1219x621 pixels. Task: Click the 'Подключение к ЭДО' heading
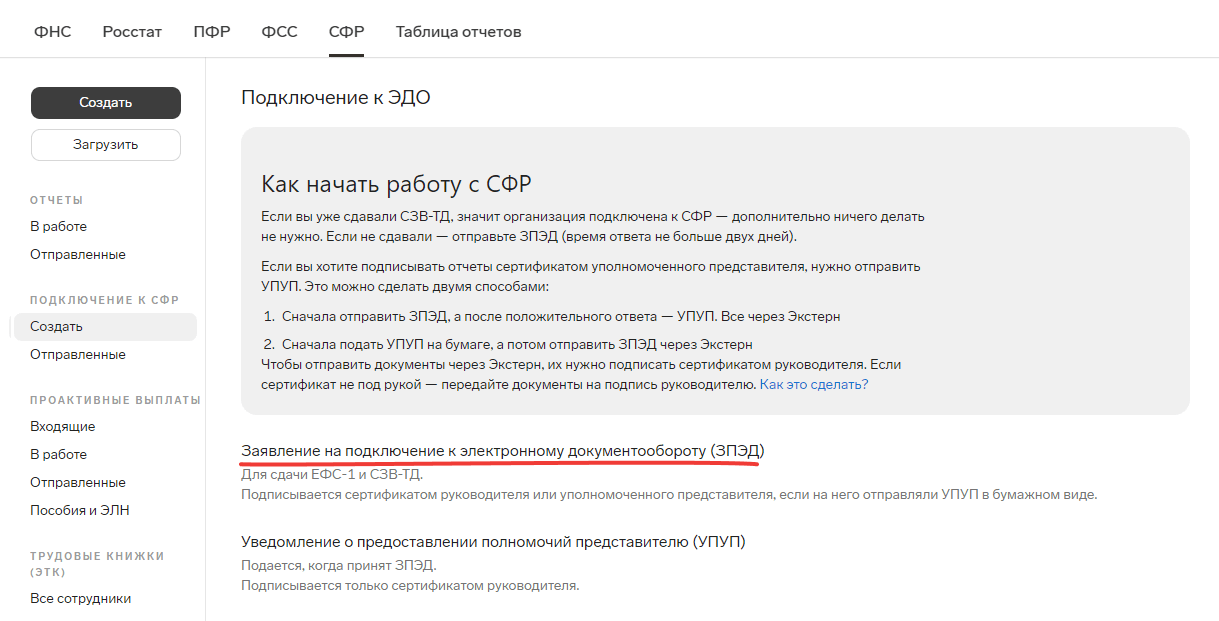tap(335, 98)
